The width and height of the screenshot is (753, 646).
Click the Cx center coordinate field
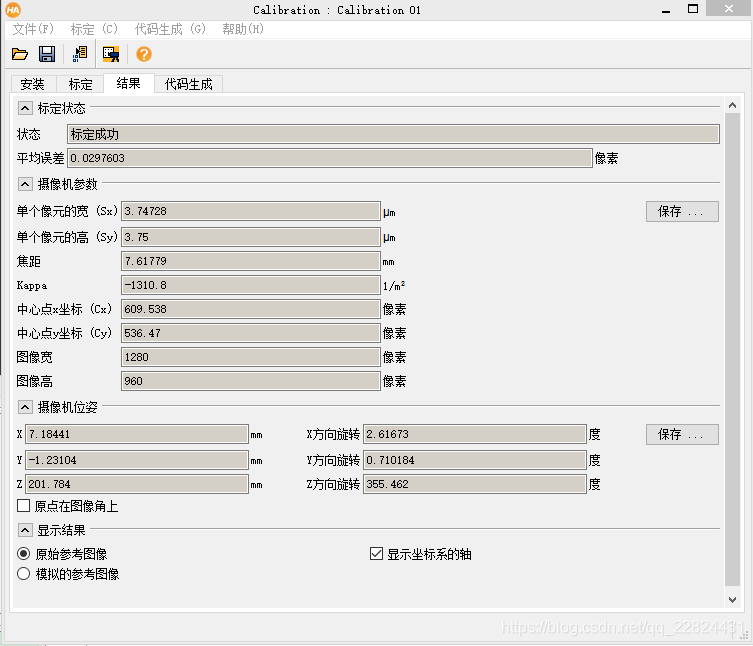[251, 309]
